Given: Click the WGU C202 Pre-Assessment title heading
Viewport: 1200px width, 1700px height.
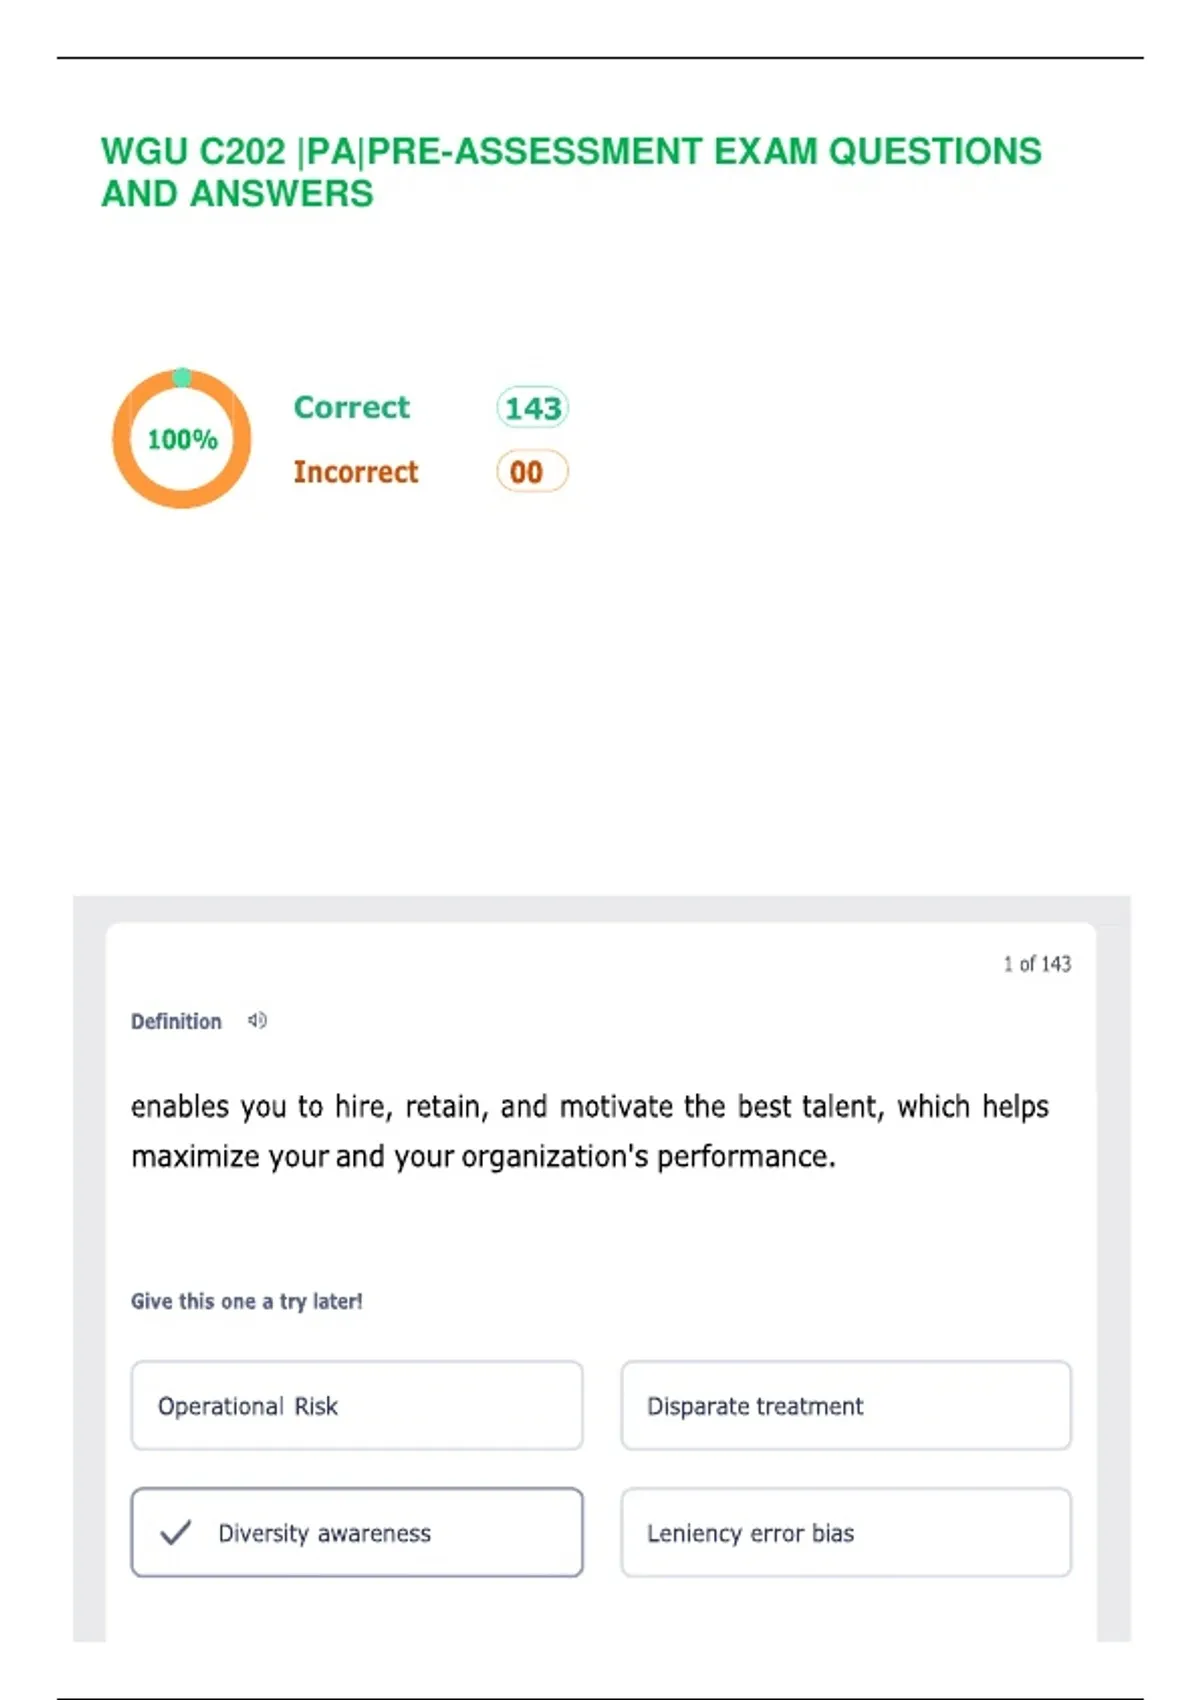Looking at the screenshot, I should pyautogui.click(x=571, y=172).
